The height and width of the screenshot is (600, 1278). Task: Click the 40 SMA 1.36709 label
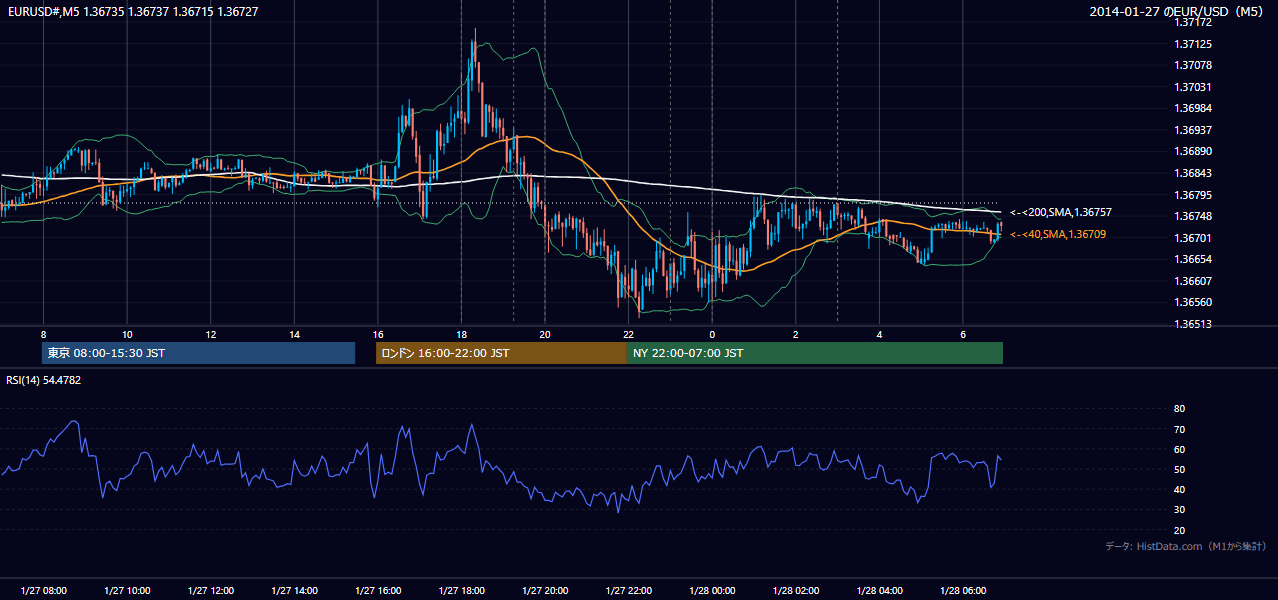click(1058, 234)
